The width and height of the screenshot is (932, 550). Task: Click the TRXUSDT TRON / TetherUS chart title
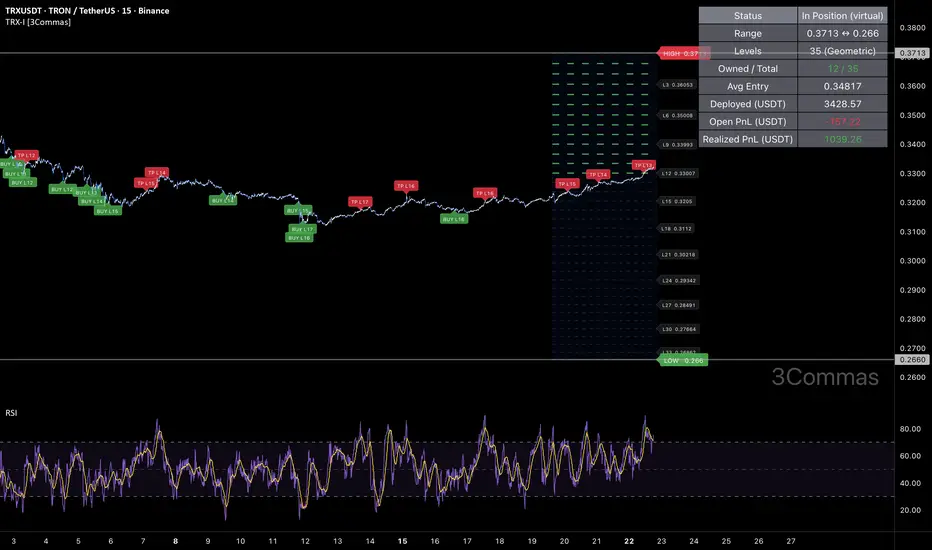[87, 11]
